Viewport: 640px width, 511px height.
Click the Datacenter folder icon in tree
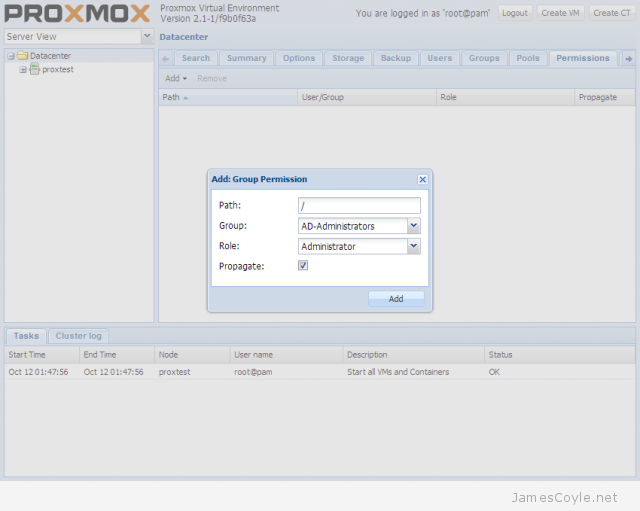pos(22,56)
